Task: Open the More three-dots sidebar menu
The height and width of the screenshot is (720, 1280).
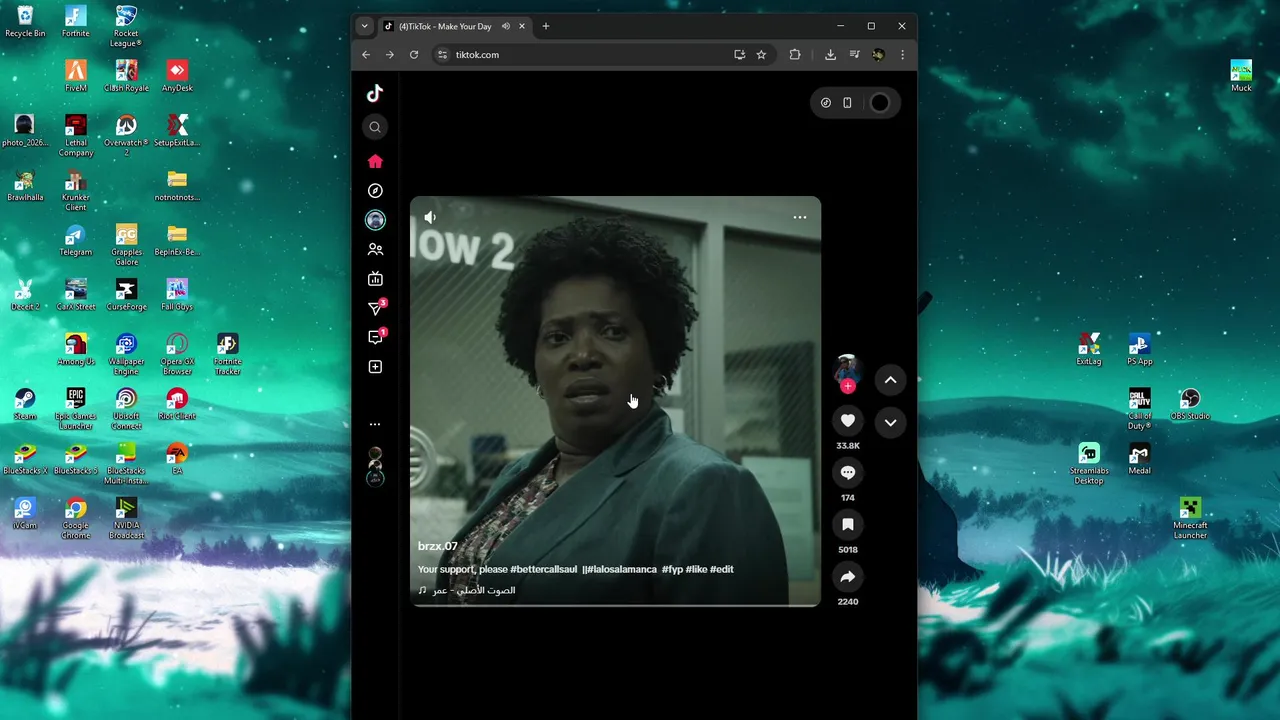Action: click(x=375, y=424)
